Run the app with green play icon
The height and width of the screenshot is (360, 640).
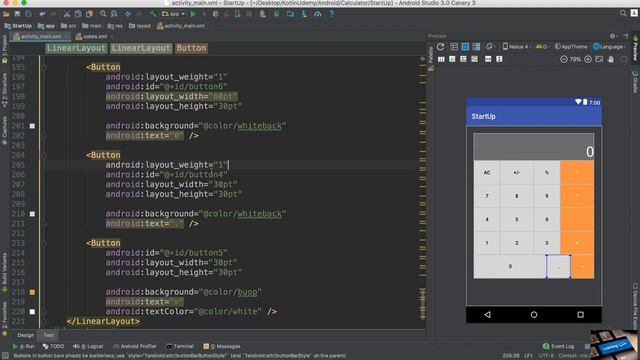193,14
